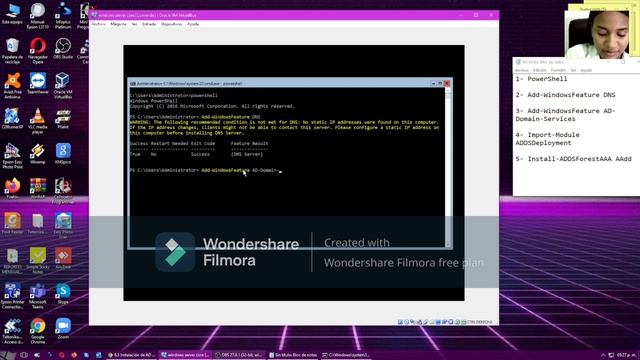Switch to 8.3 Instalación taskbar window

pyautogui.click(x=131, y=355)
